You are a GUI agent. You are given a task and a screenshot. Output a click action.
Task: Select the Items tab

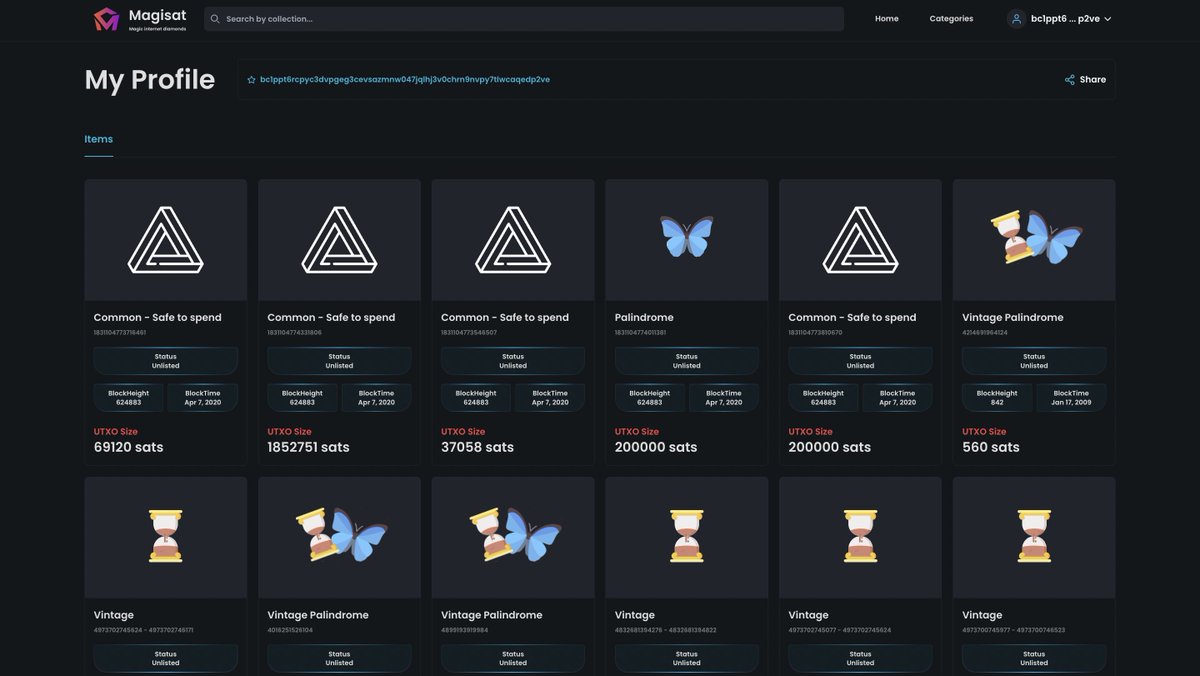tap(98, 139)
